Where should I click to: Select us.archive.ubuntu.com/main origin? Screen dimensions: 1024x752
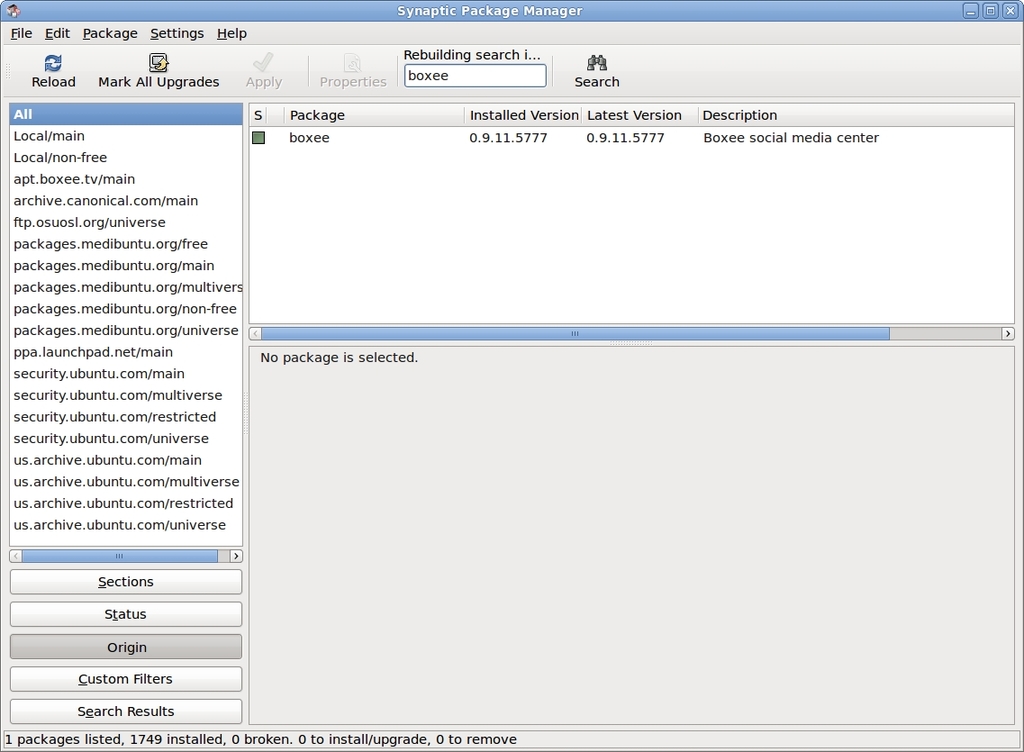(x=125, y=460)
